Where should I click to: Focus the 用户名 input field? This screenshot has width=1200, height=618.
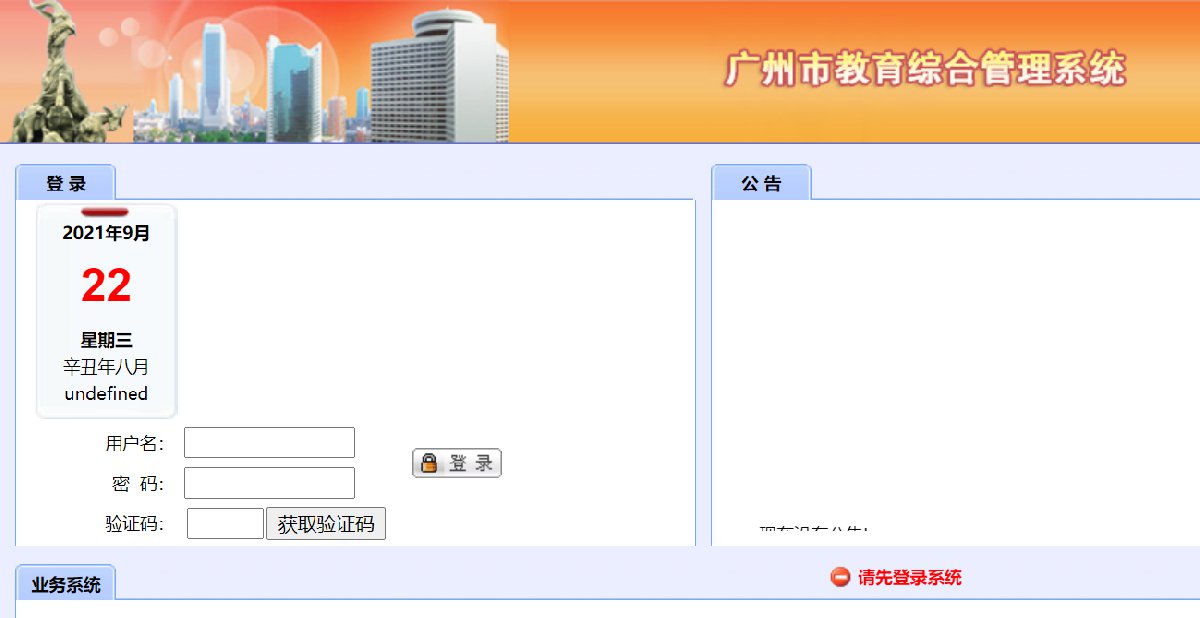269,442
